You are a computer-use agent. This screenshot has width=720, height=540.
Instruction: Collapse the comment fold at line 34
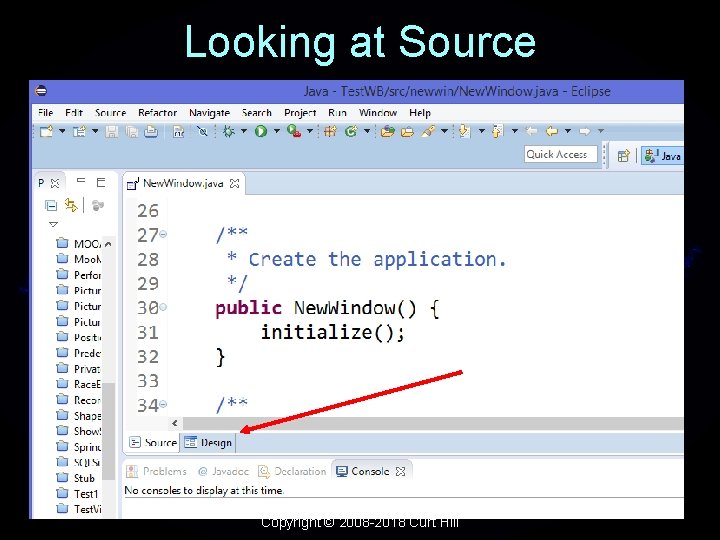pyautogui.click(x=163, y=404)
